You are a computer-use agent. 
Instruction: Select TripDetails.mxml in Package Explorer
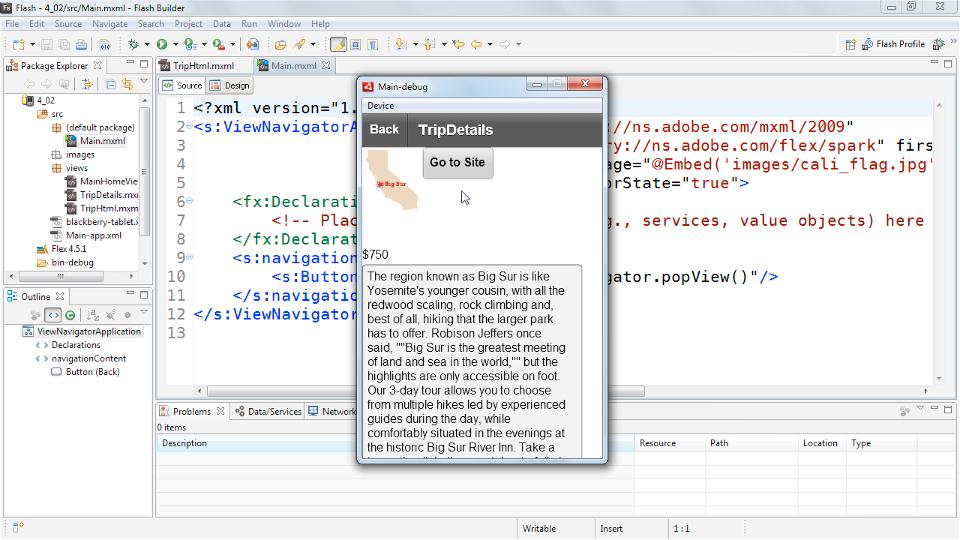tap(102, 195)
